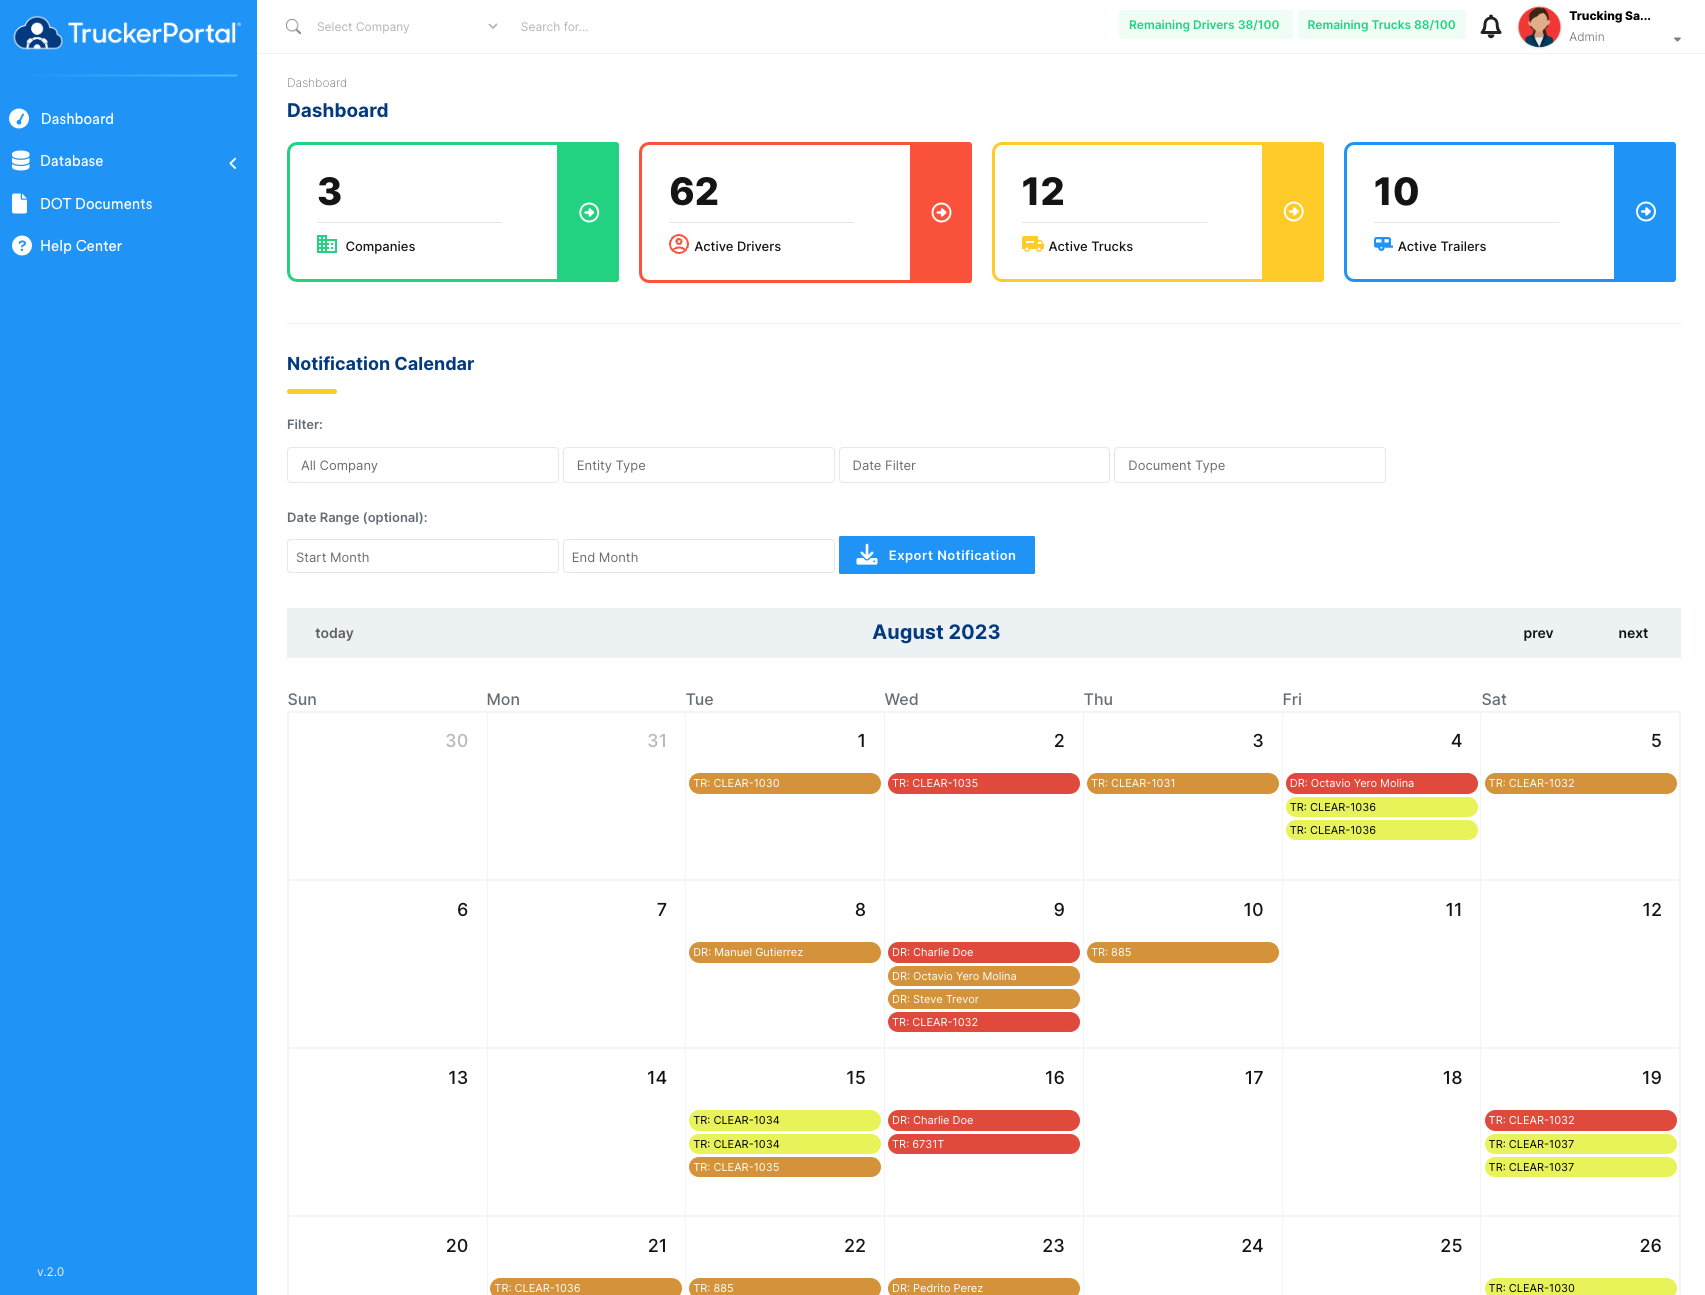Open TR: CLEAR-1035 event on August 2

[984, 783]
